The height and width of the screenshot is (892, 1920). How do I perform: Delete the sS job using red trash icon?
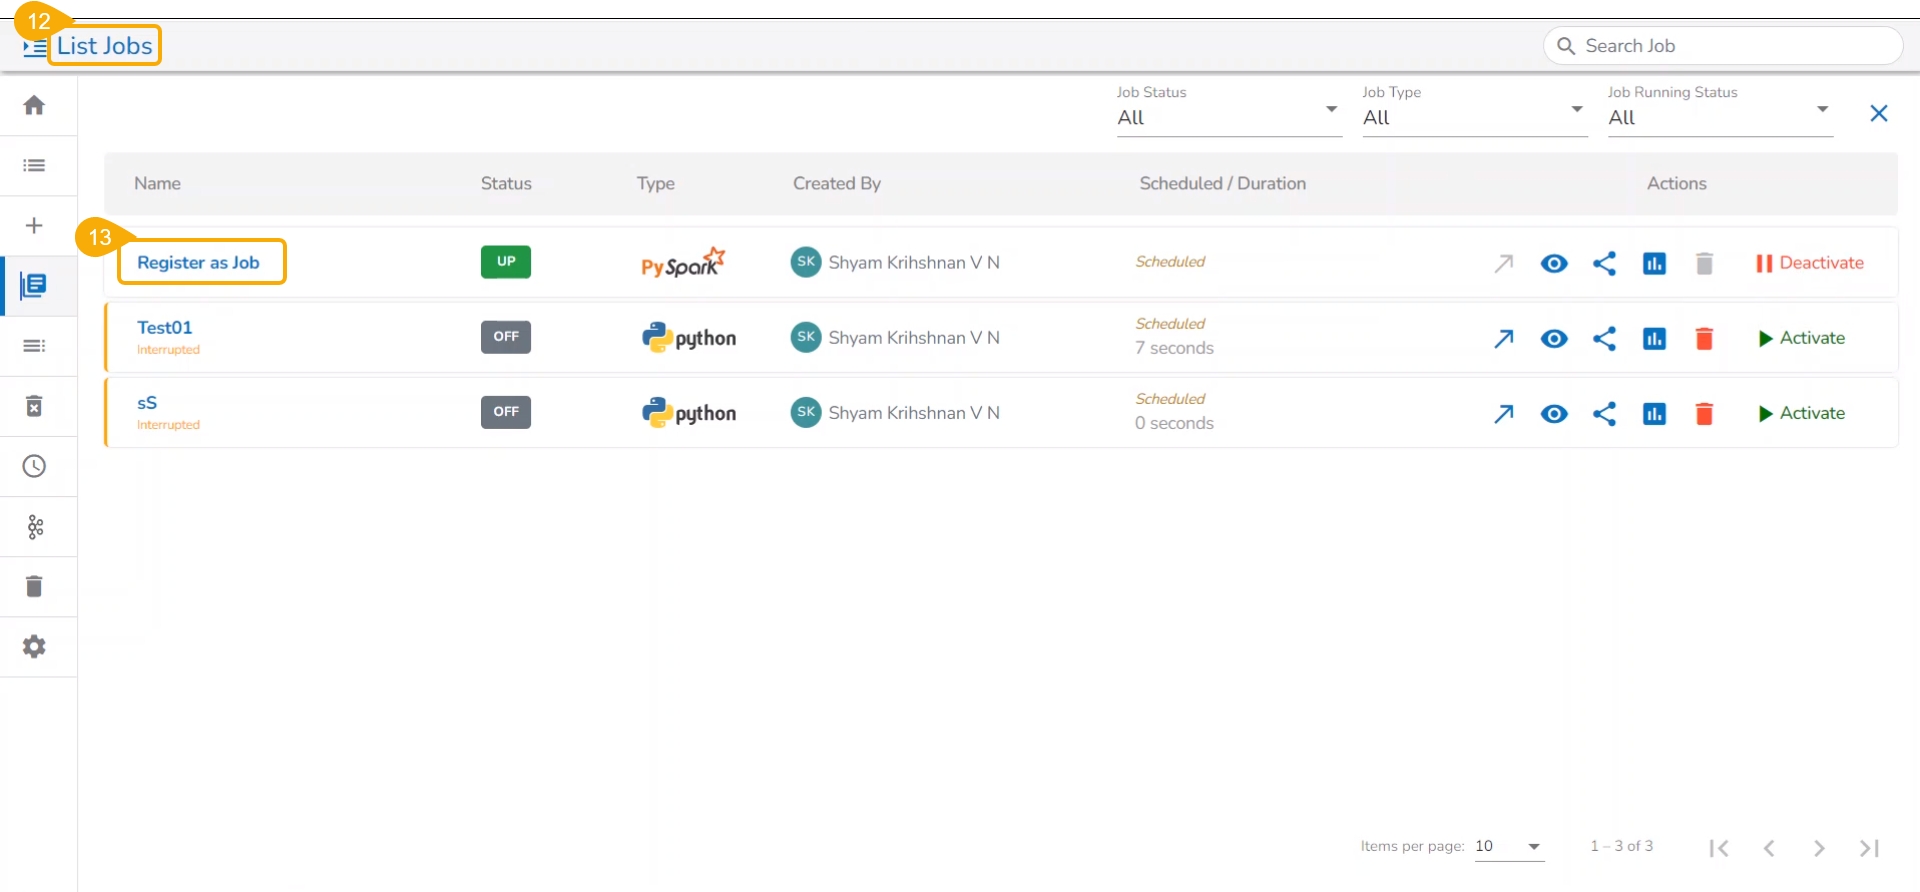(1704, 414)
